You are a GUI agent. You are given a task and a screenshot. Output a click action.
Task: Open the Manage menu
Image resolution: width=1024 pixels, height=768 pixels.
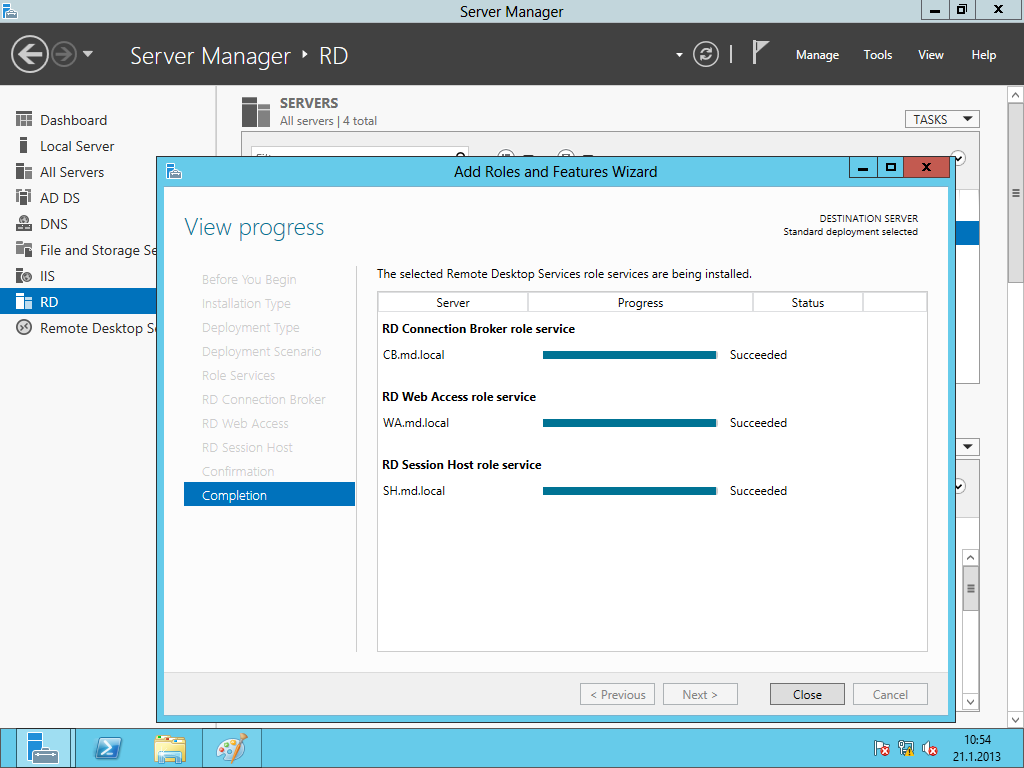(x=817, y=55)
